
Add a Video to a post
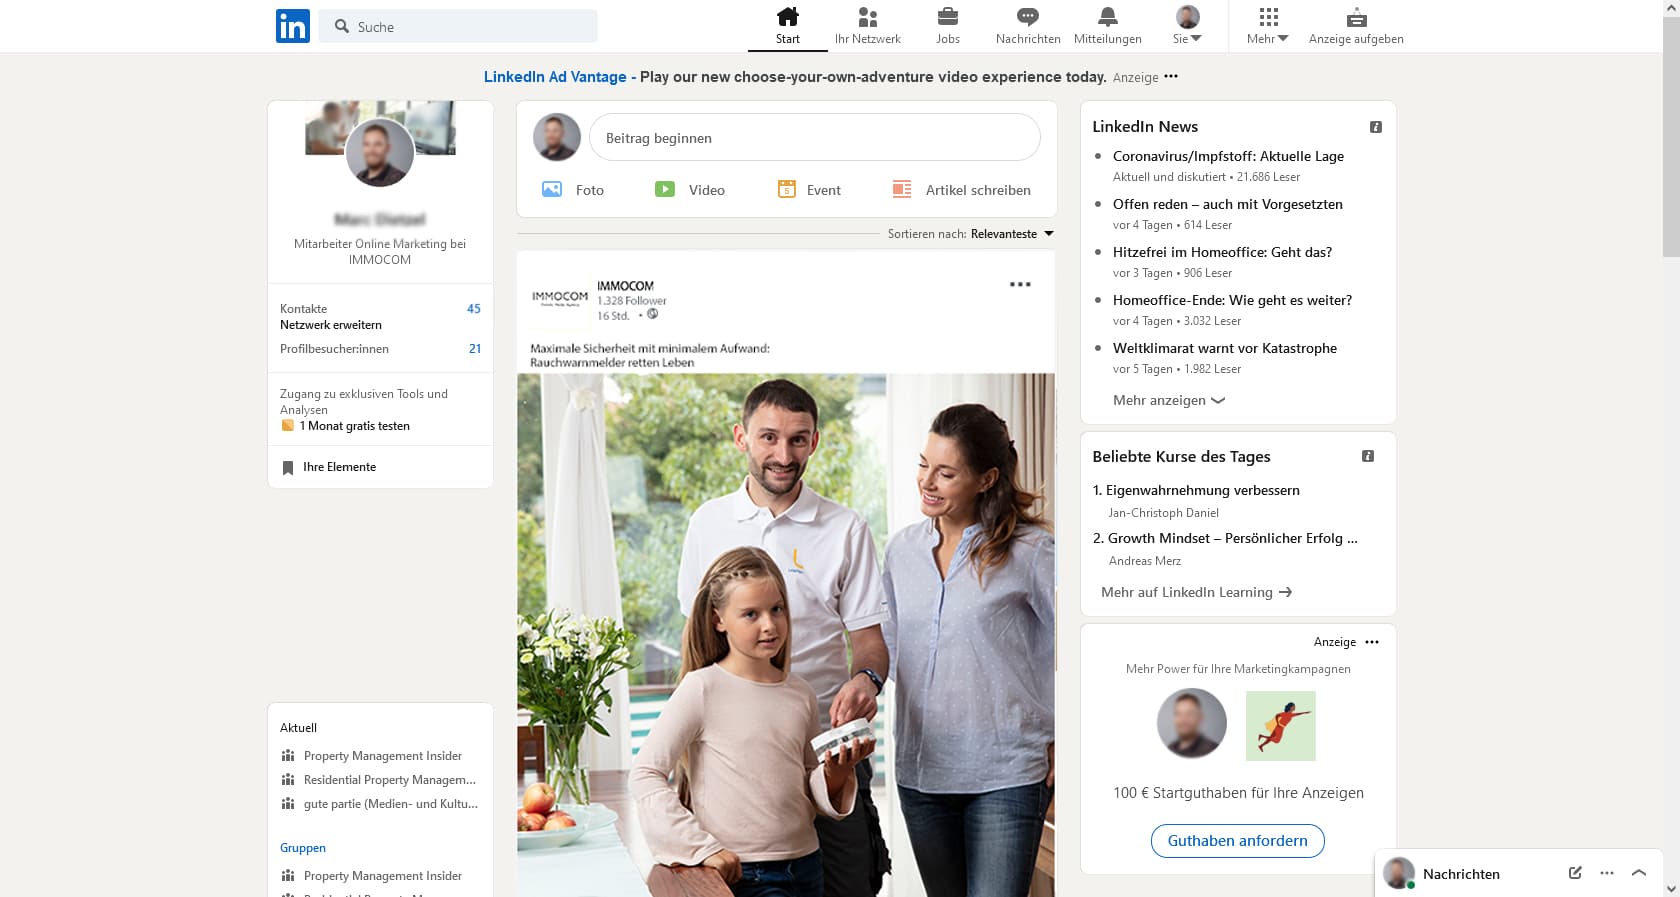click(690, 189)
